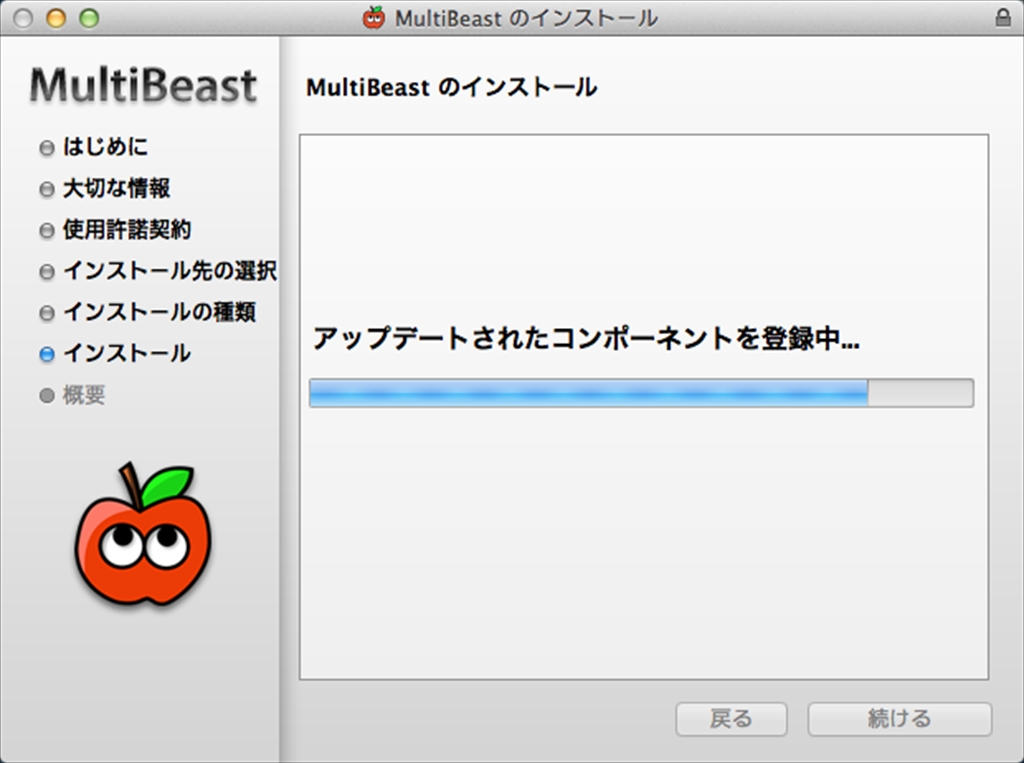The height and width of the screenshot is (763, 1024).
Task: Click the bullet next to はじめに
Action: [46, 148]
